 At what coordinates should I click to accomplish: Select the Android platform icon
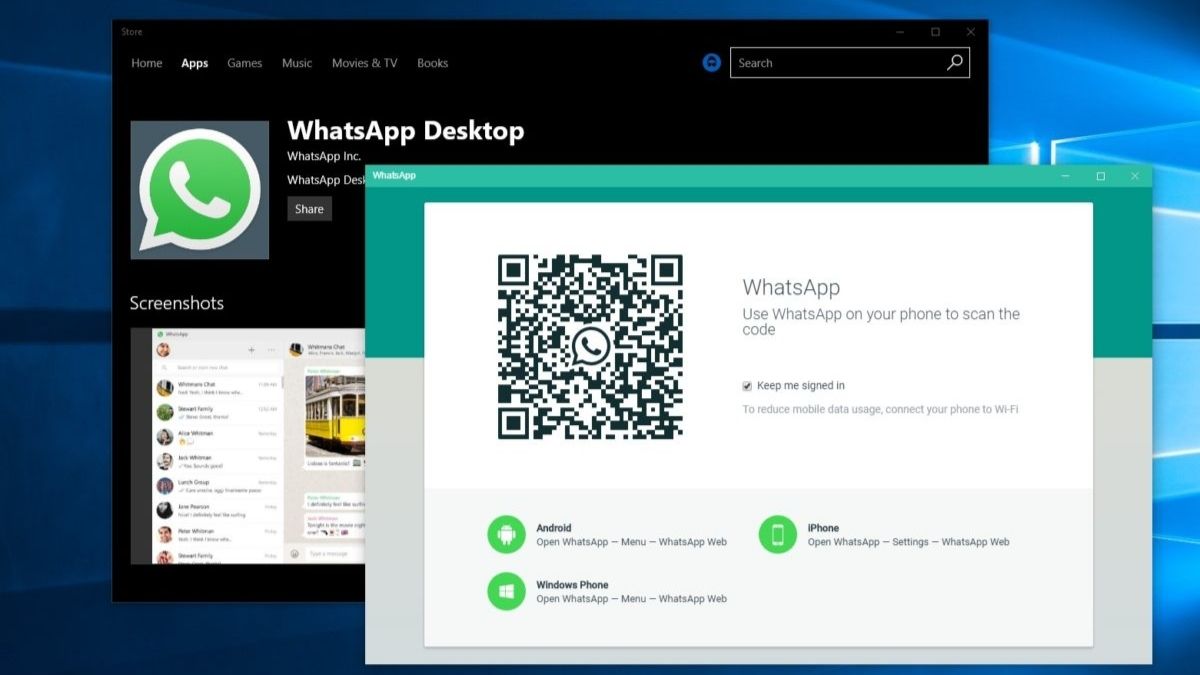coord(506,534)
